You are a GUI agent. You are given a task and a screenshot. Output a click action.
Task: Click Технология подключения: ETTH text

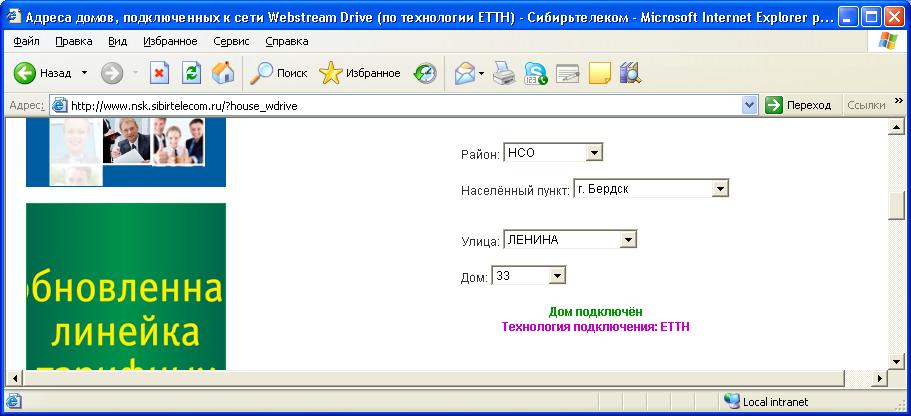(x=596, y=327)
